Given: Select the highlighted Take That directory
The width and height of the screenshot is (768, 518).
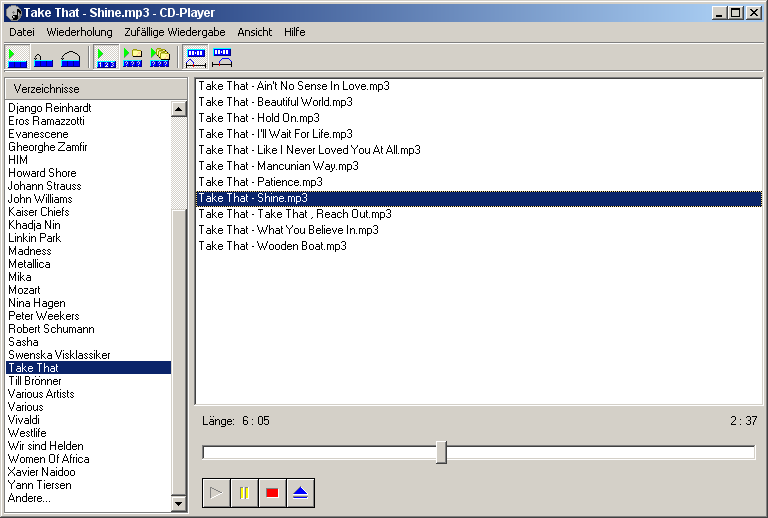Looking at the screenshot, I should [x=89, y=368].
